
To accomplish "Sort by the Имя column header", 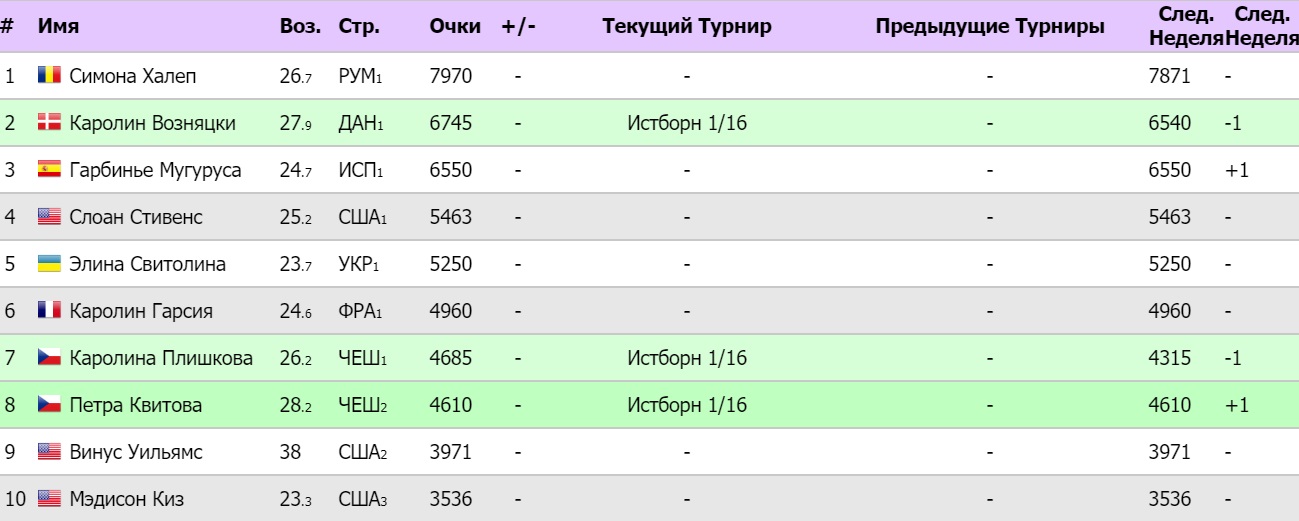I will 58,27.
